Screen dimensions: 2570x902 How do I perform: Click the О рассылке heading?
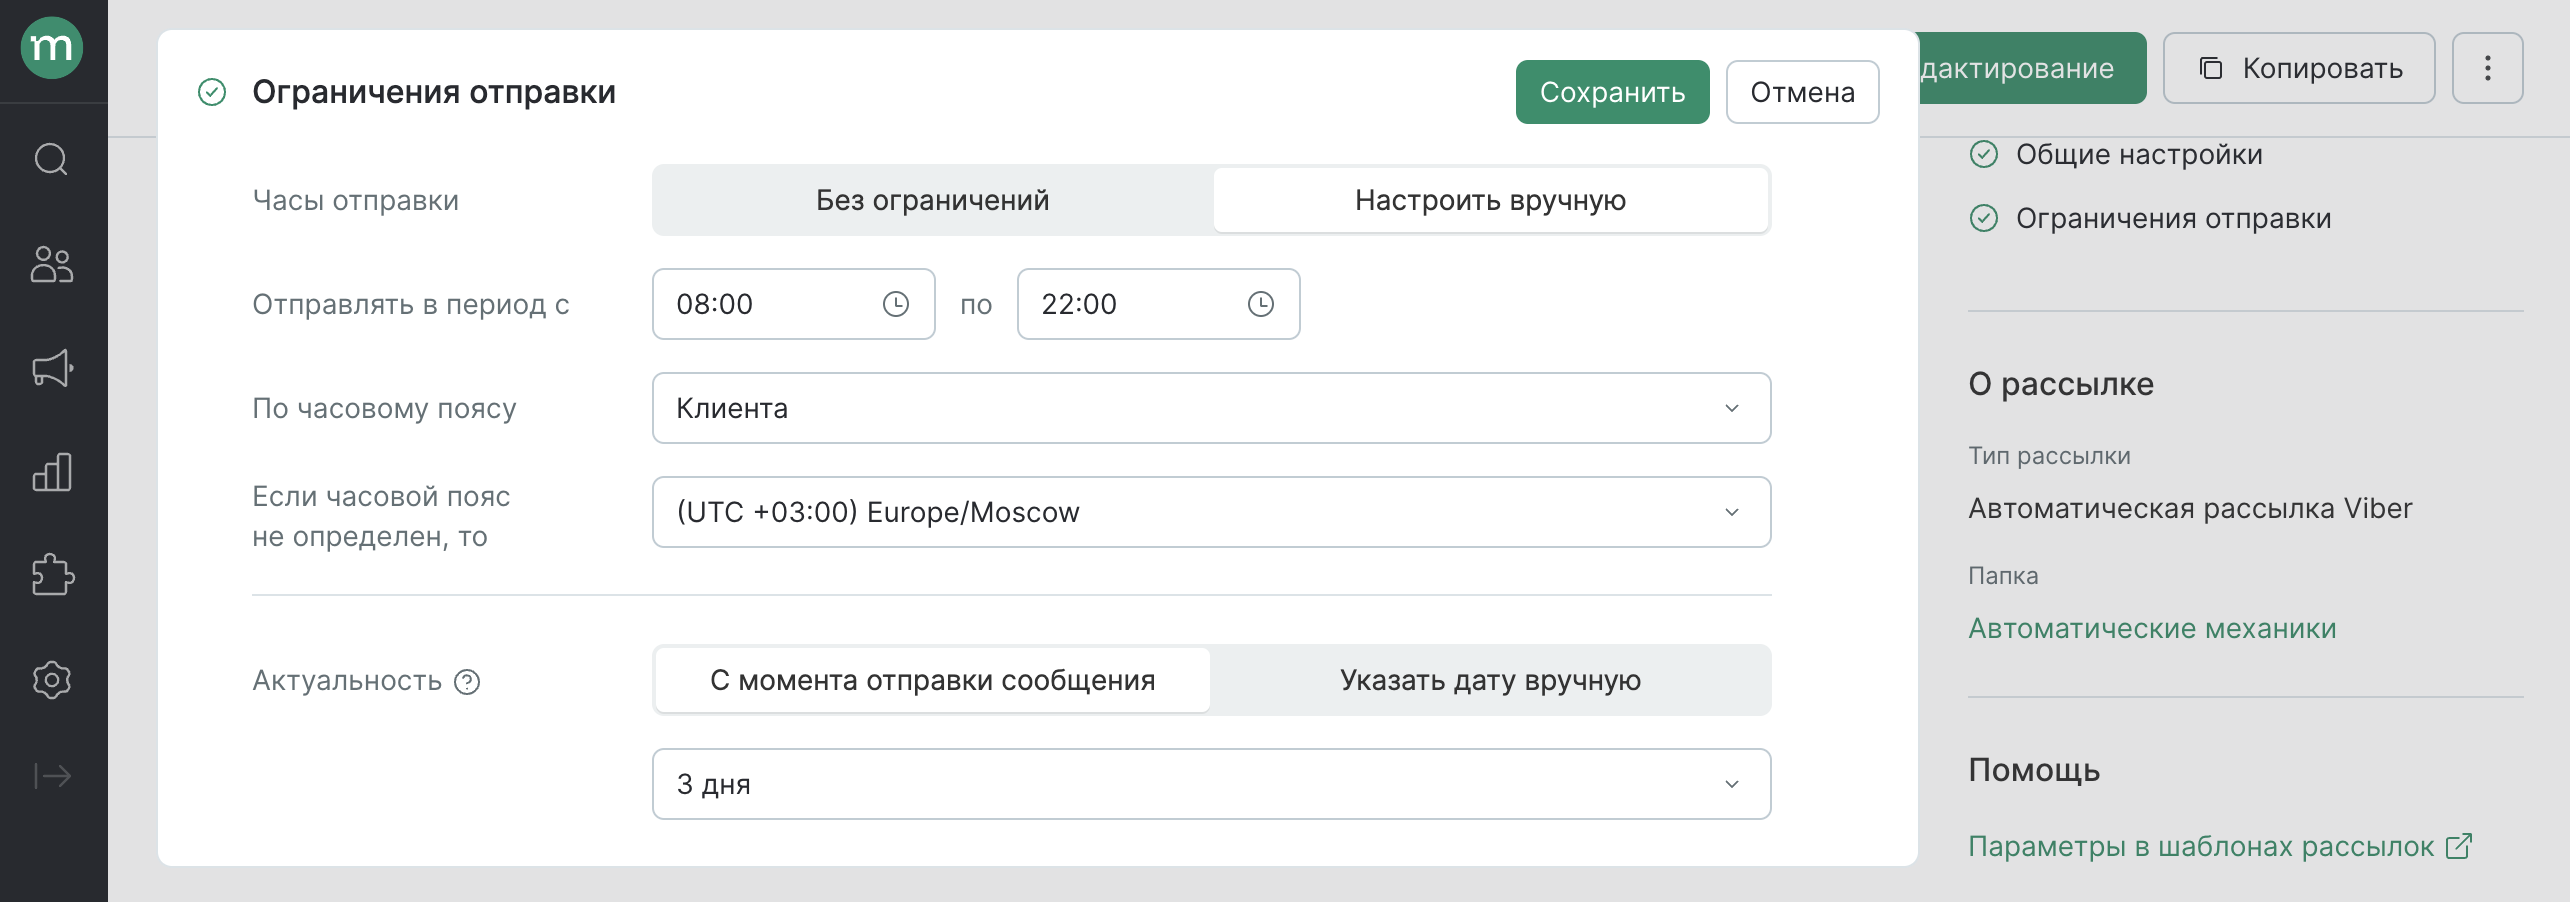click(x=2061, y=384)
